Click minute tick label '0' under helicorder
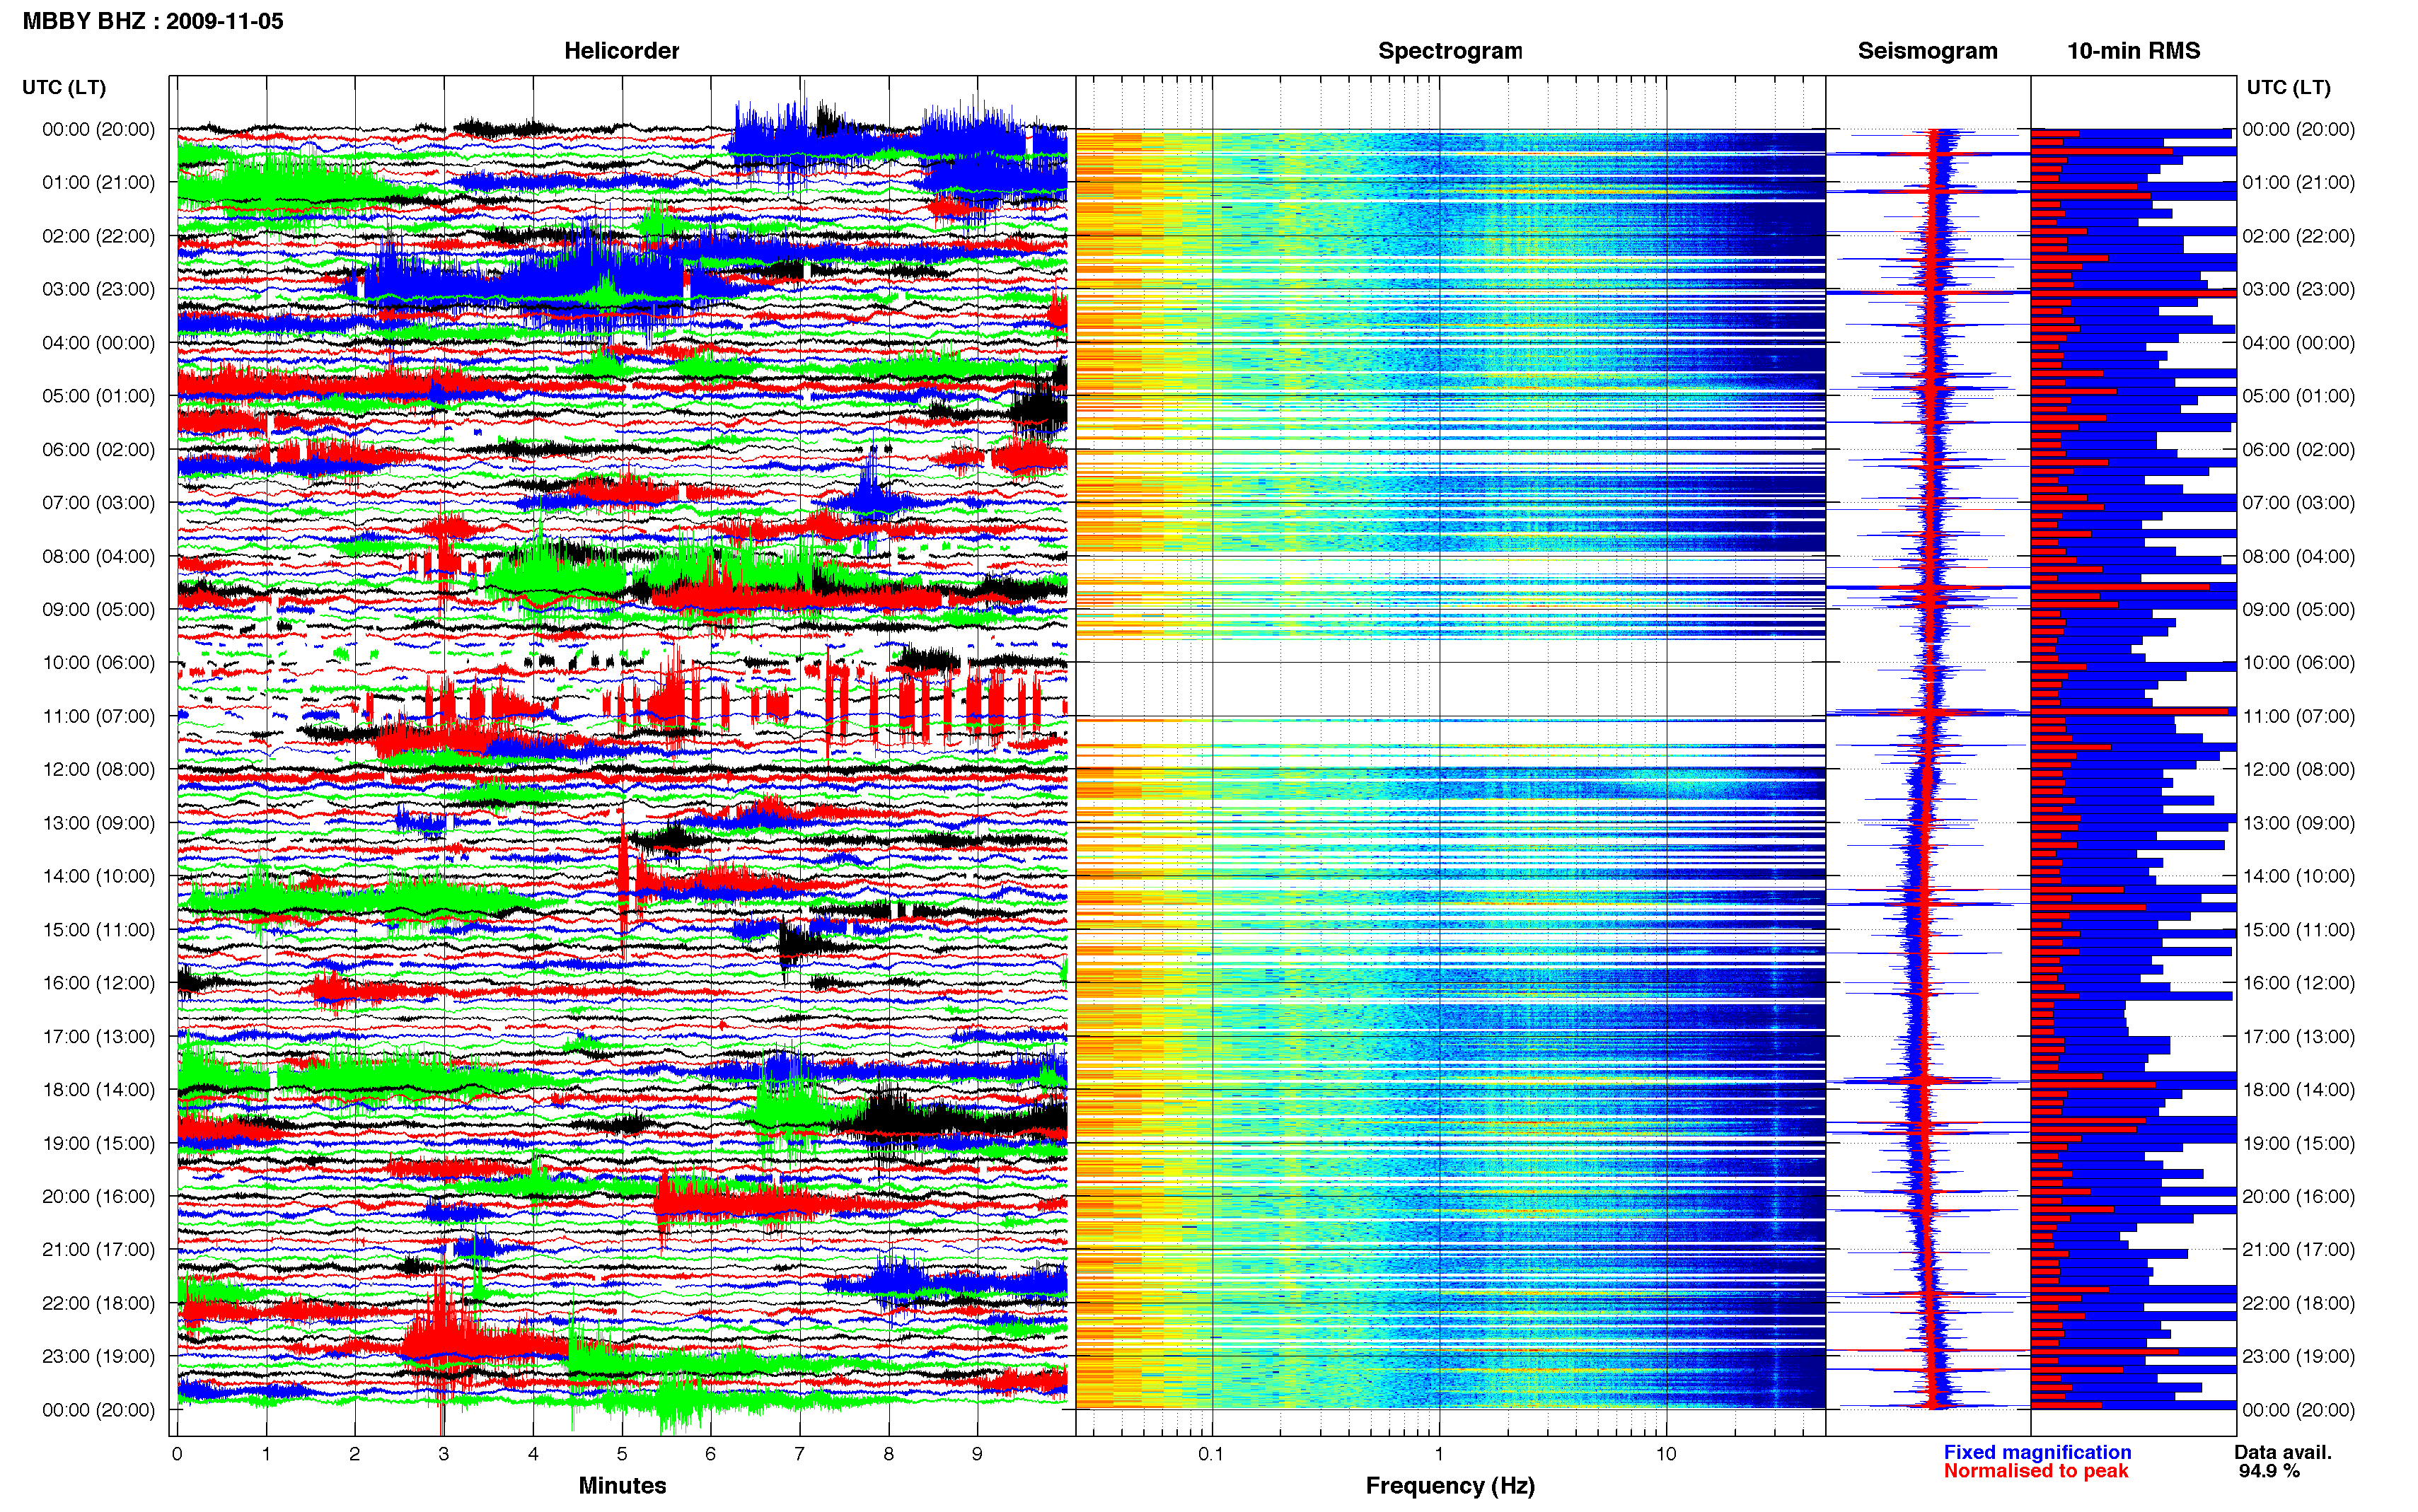 click(177, 1454)
